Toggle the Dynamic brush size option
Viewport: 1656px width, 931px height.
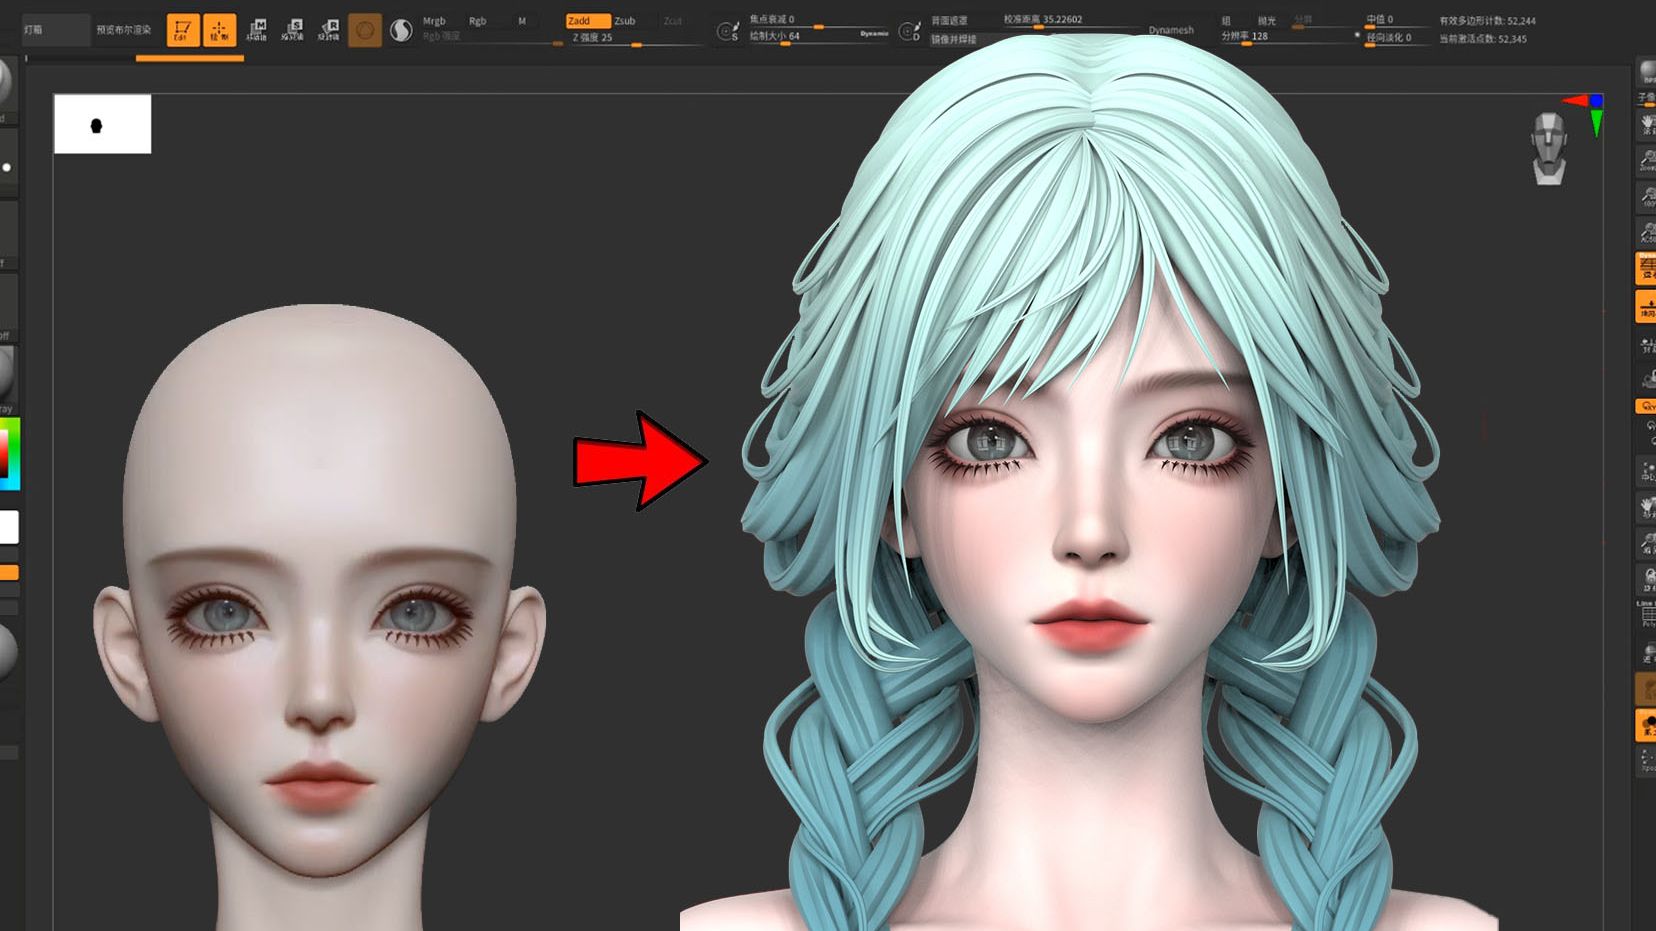click(x=874, y=34)
